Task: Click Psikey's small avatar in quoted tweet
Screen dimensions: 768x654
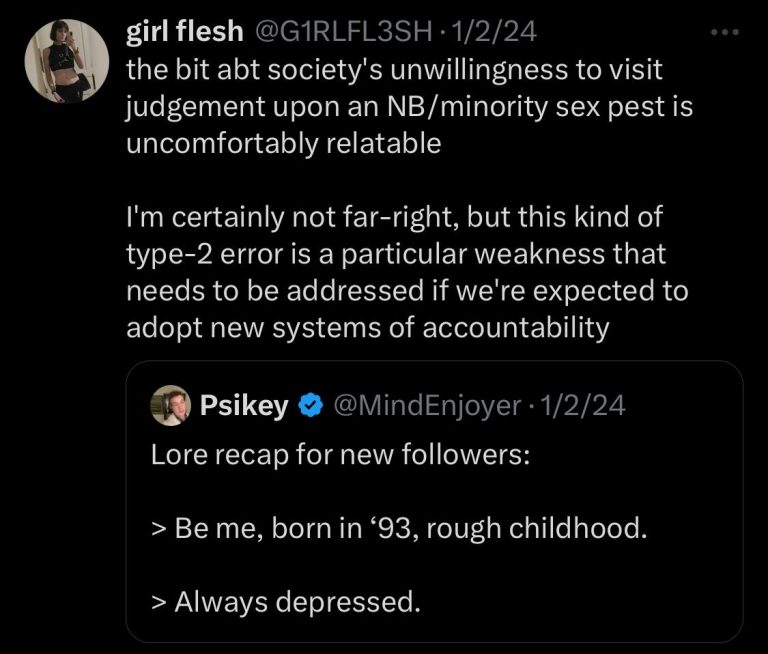Action: (171, 405)
